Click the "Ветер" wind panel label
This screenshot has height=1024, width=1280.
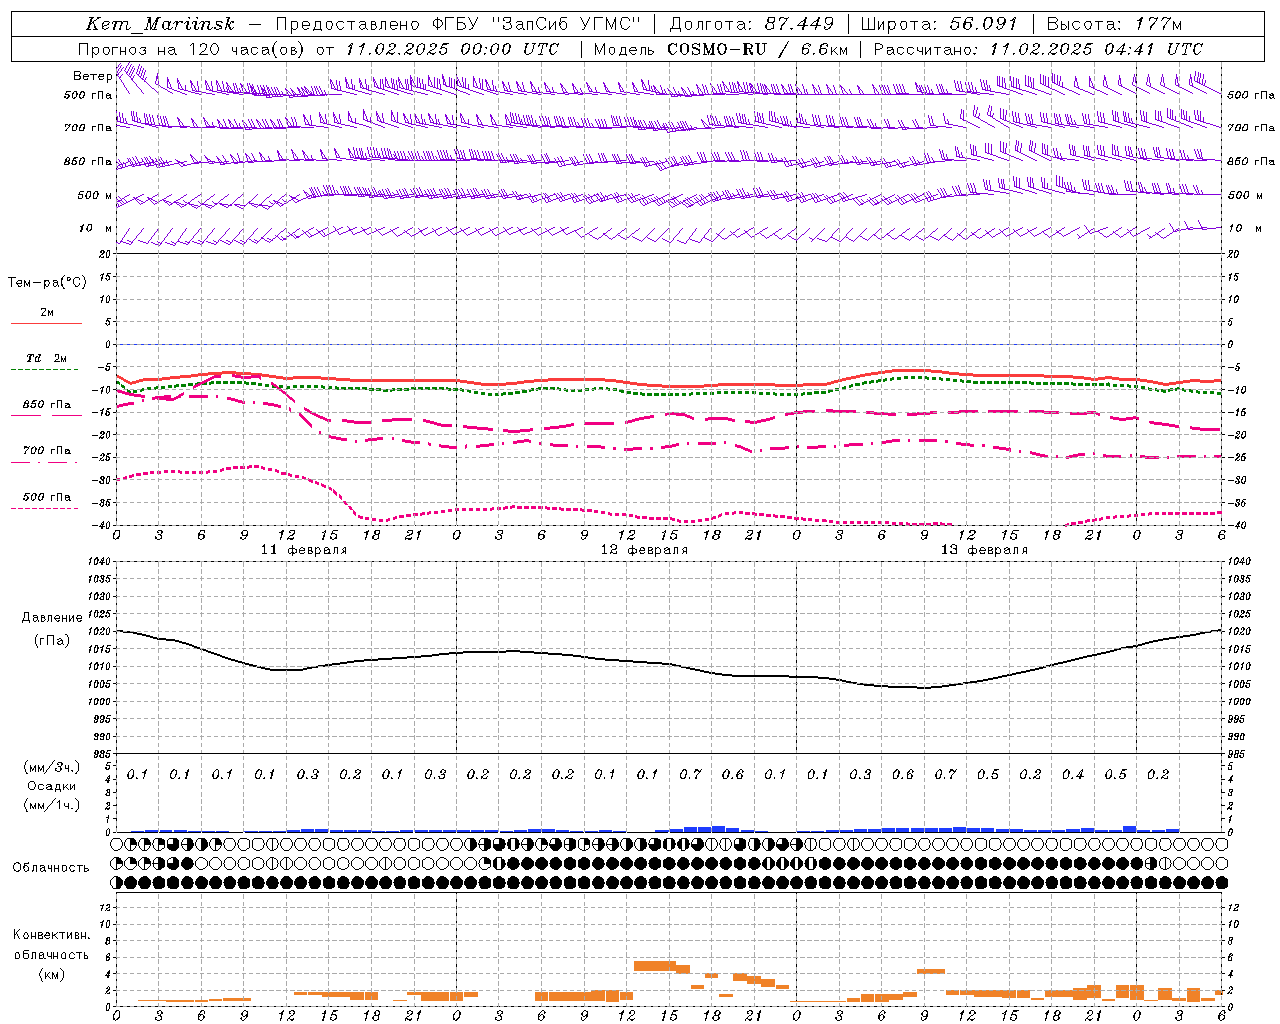pos(93,76)
